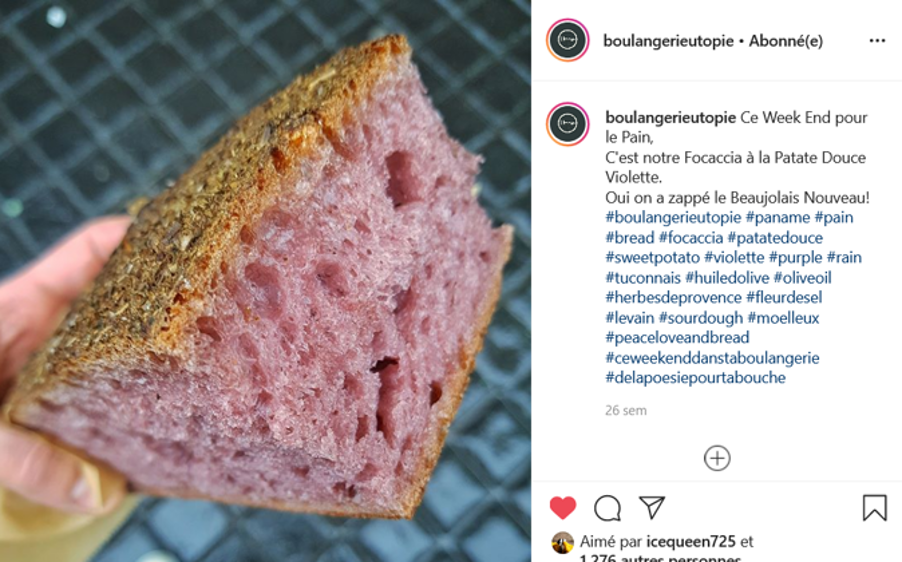The height and width of the screenshot is (562, 902).
Task: Save post with the bookmark icon
Action: tap(874, 508)
